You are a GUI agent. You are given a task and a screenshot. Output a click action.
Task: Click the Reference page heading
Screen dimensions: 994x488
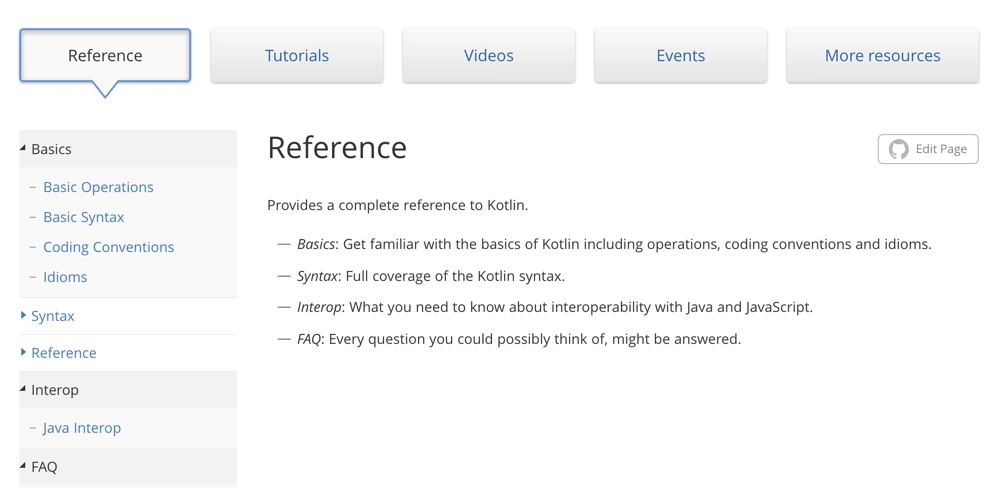point(337,147)
